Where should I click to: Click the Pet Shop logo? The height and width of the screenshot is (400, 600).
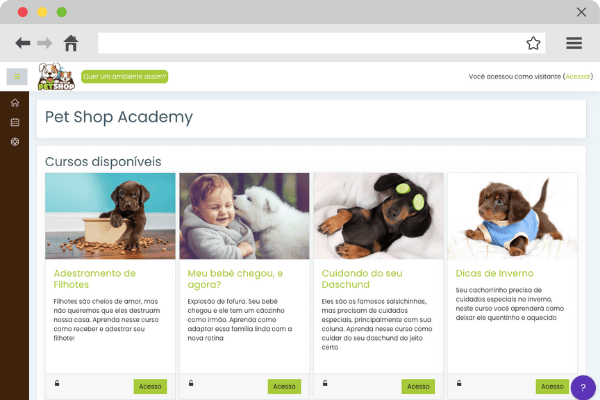56,77
